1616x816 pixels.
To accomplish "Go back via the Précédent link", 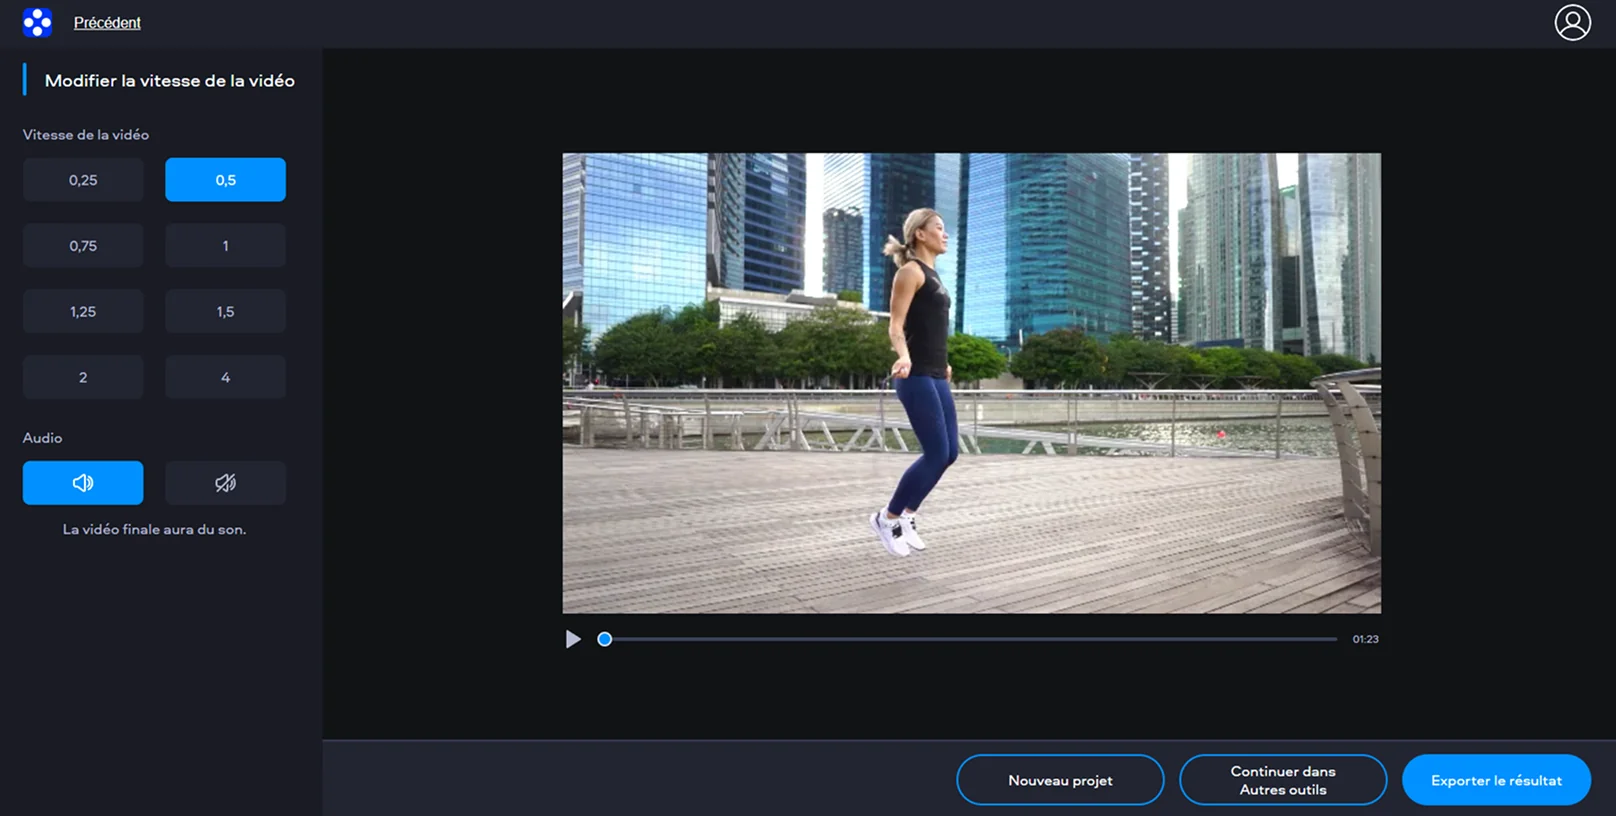I will 107,23.
